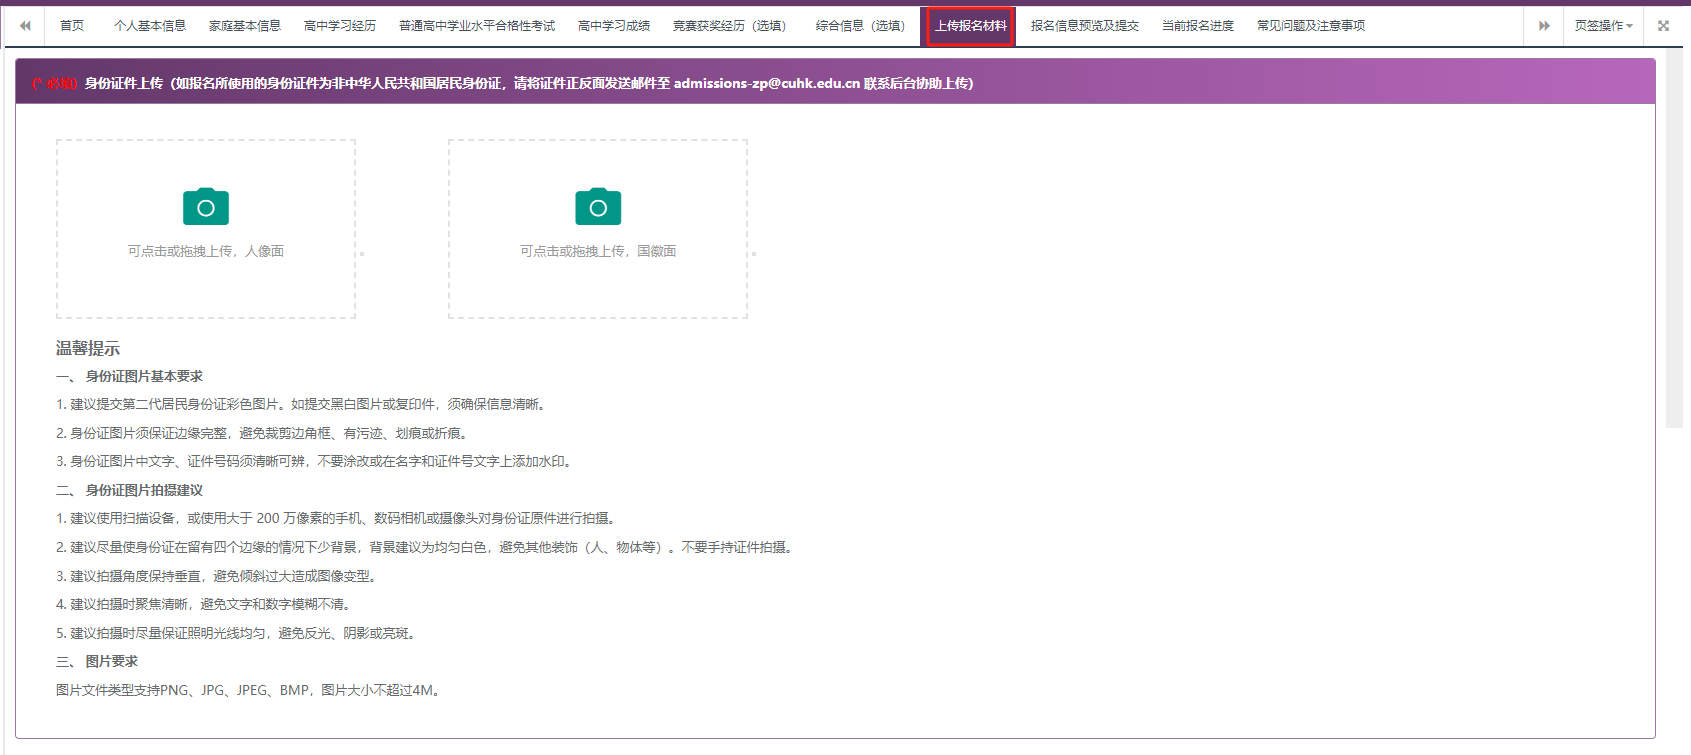Select the 高中学习经历 tab
The height and width of the screenshot is (755, 1691).
340,26
